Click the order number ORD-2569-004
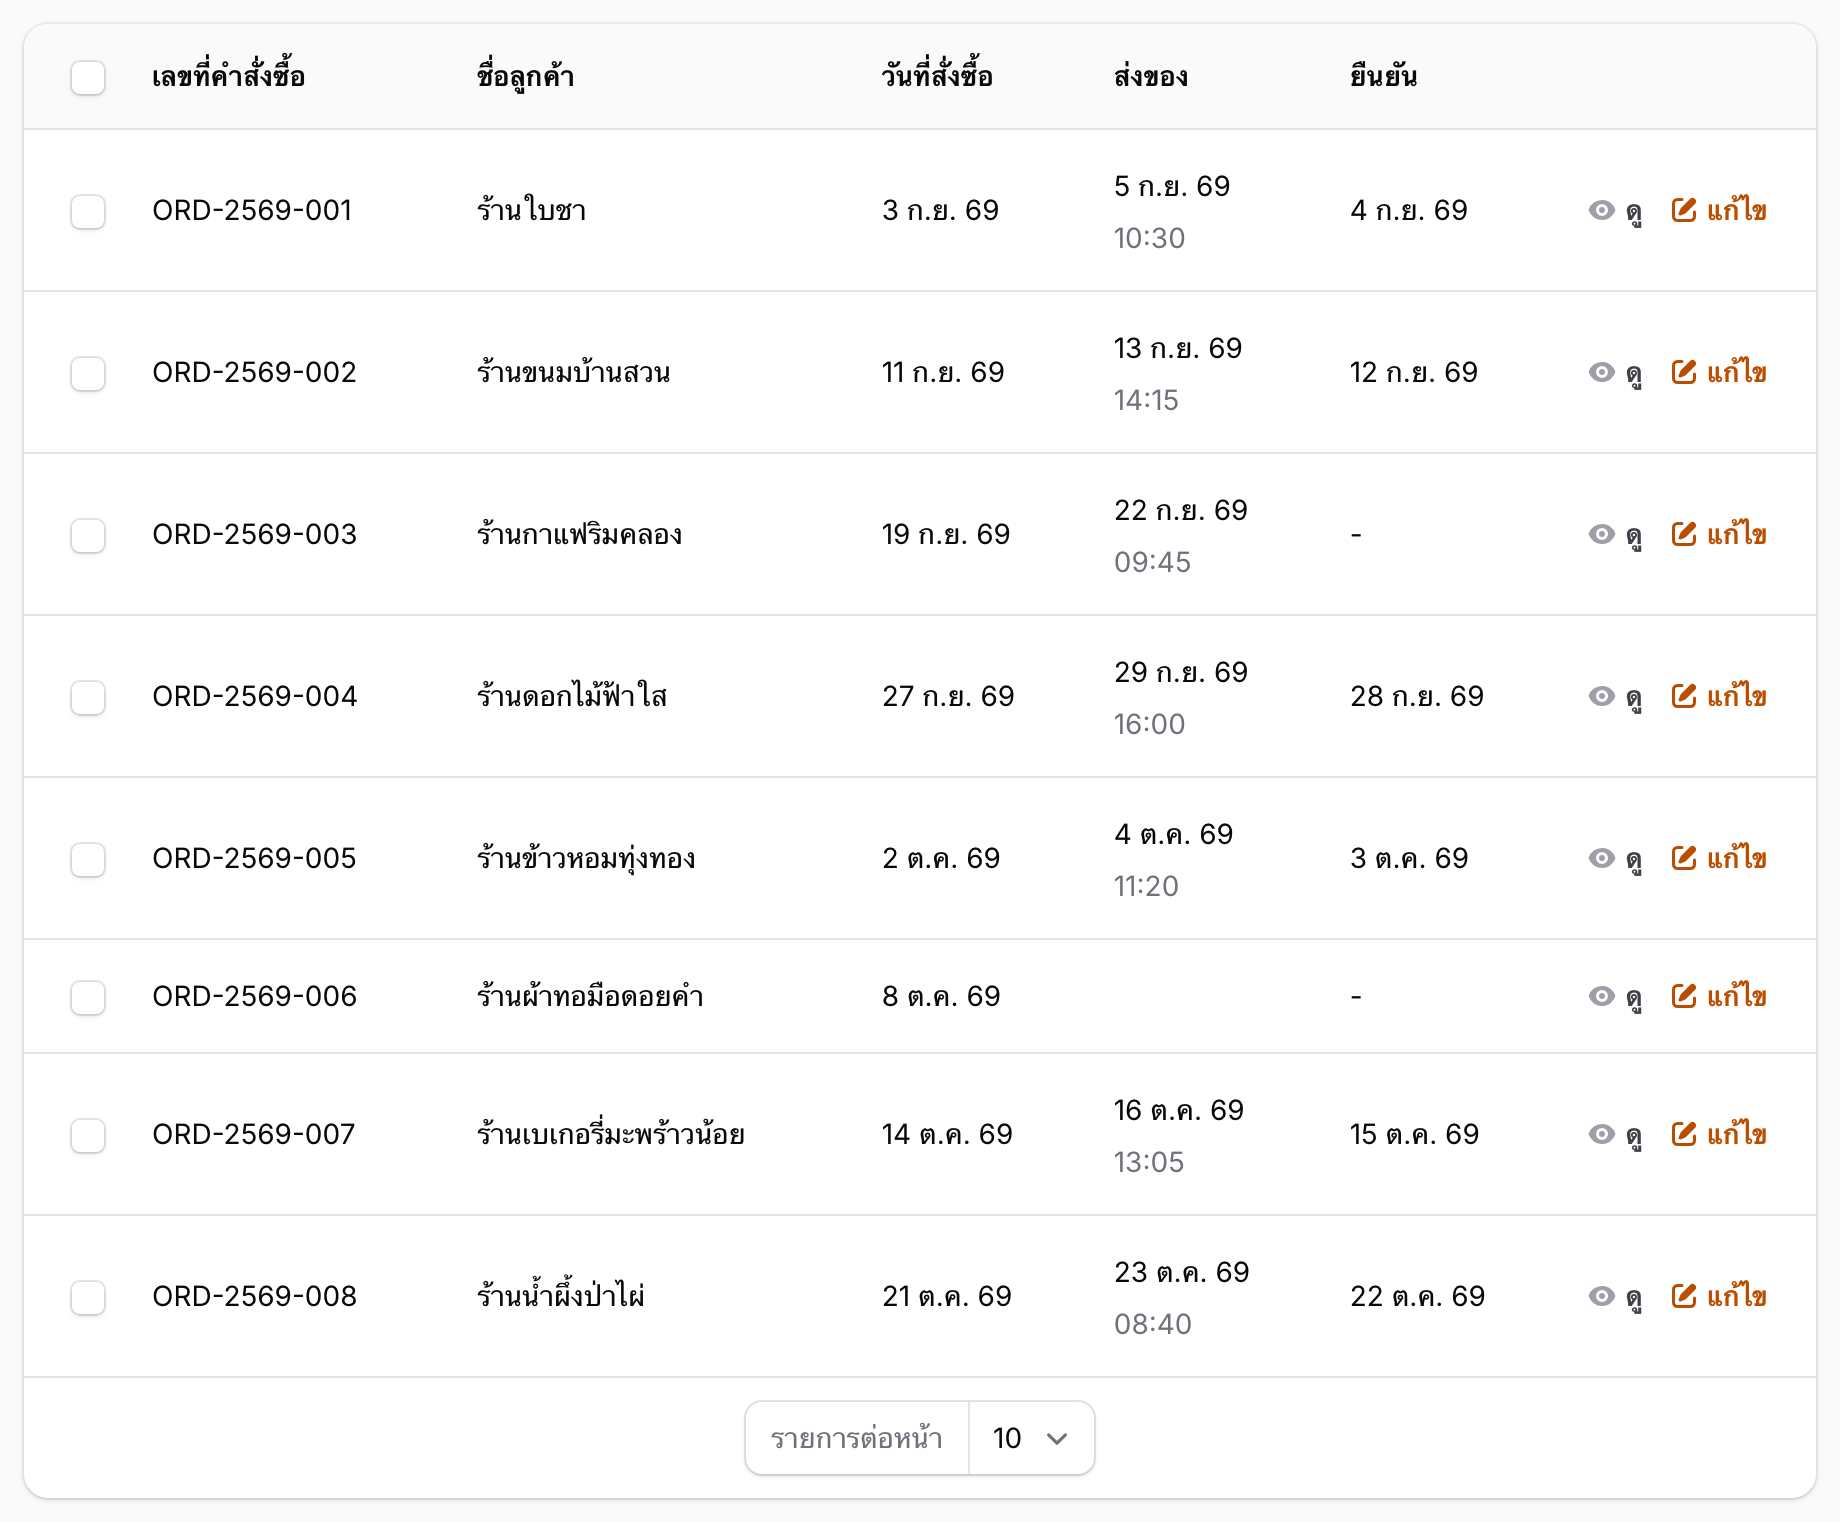The height and width of the screenshot is (1522, 1840). (x=255, y=696)
